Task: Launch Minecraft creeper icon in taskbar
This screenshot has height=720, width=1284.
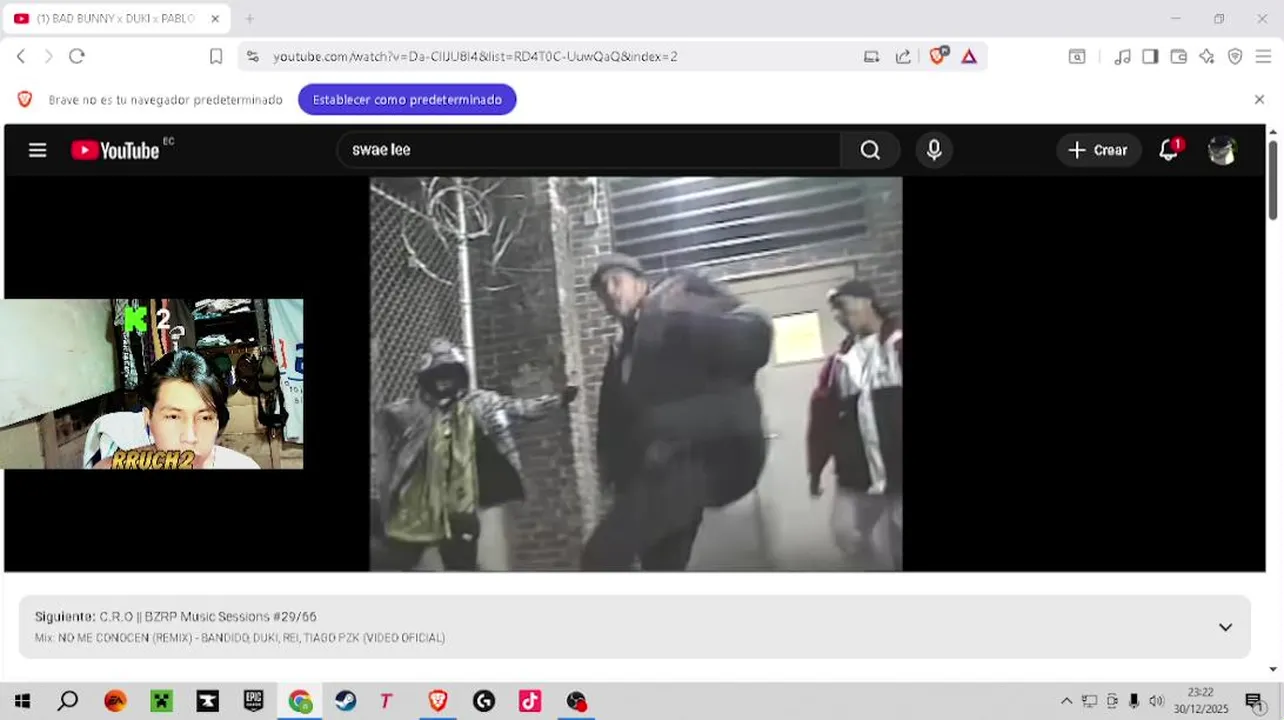Action: 161,701
